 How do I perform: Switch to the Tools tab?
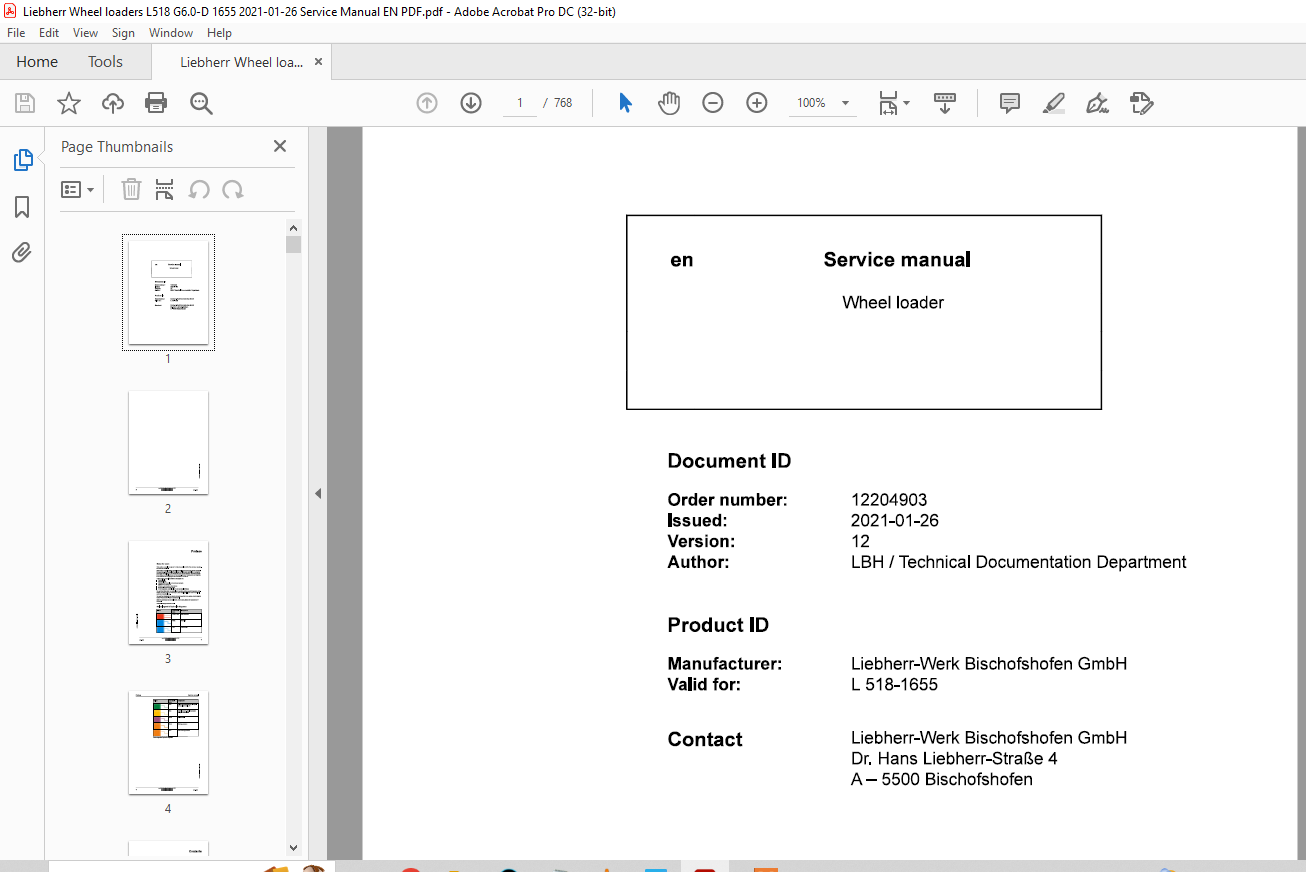click(x=105, y=62)
